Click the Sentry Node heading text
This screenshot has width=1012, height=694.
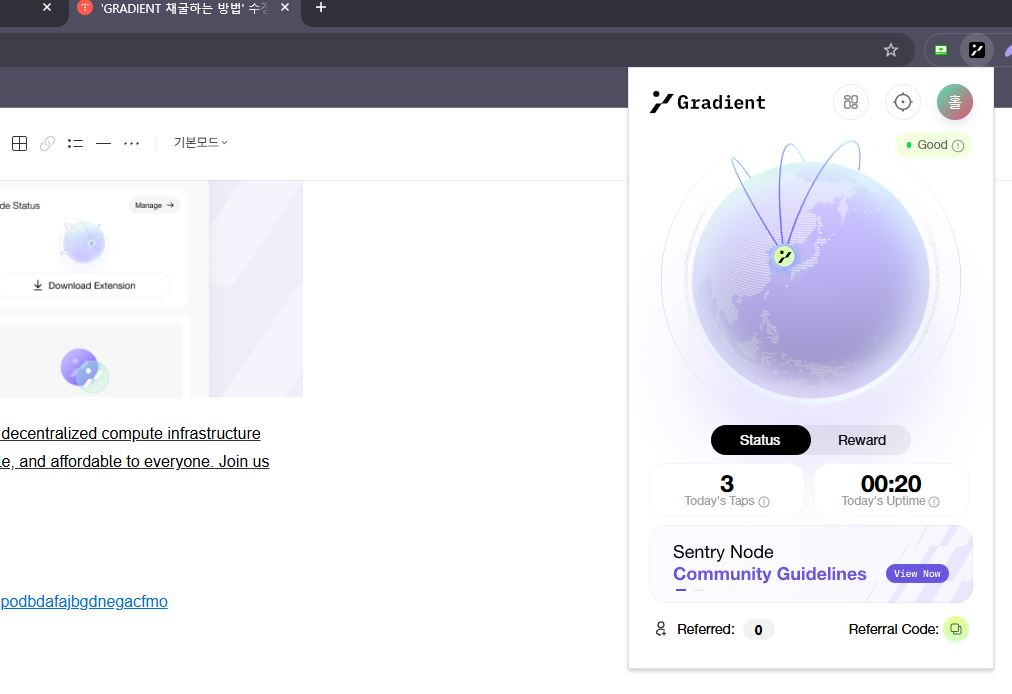pyautogui.click(x=723, y=552)
